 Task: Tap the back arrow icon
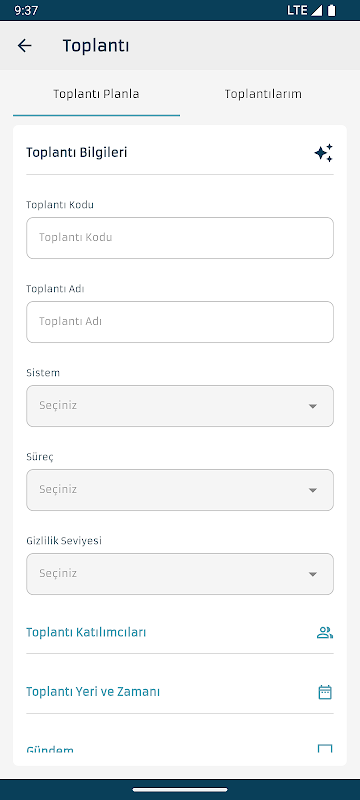click(x=24, y=46)
